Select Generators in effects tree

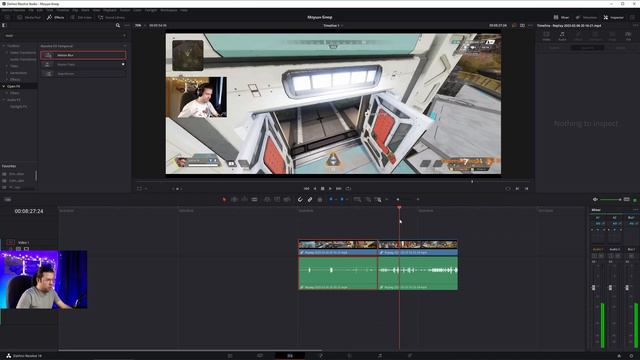coord(18,73)
